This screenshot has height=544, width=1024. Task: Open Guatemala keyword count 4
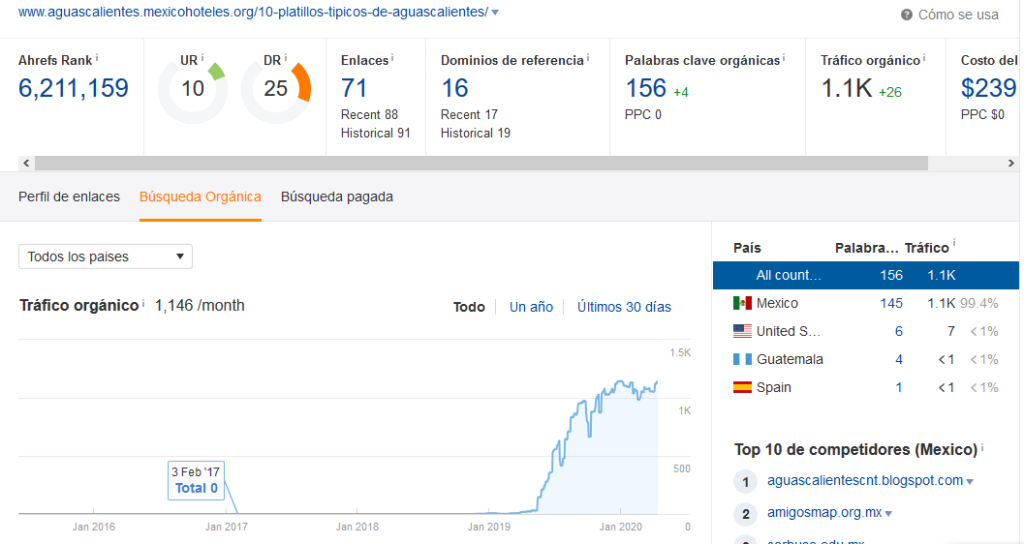[x=899, y=359]
